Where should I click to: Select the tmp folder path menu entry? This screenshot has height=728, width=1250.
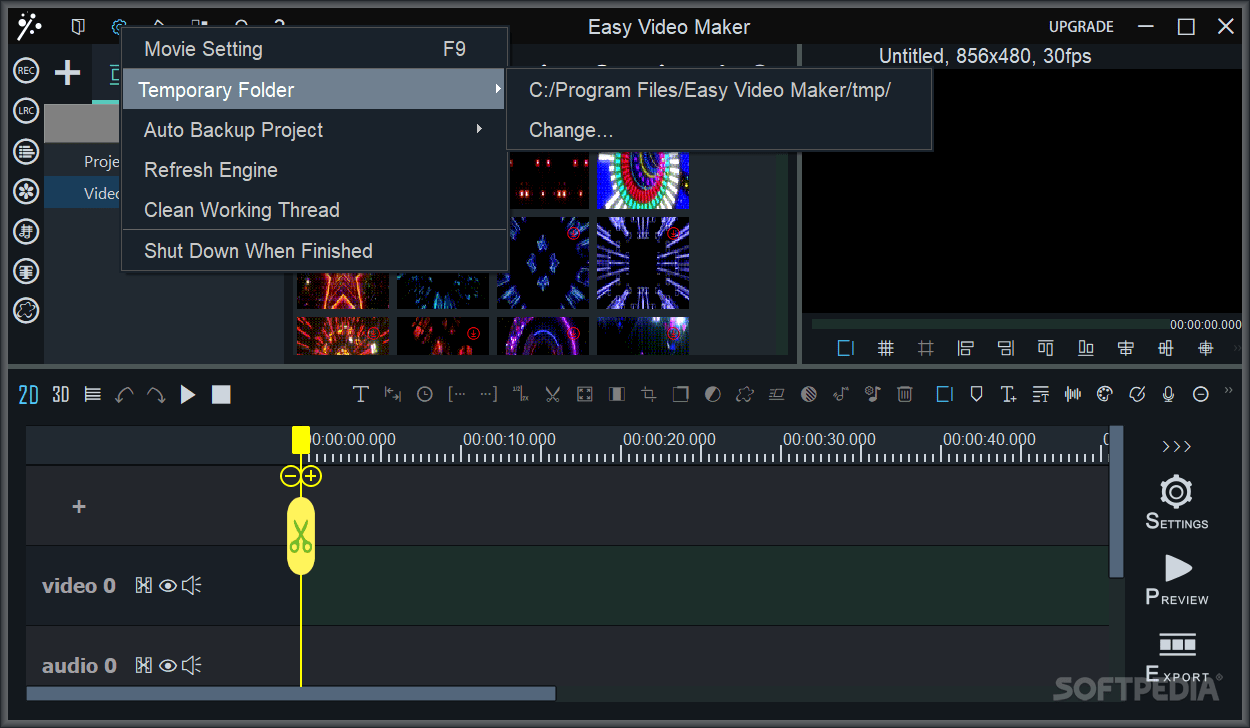[x=720, y=90]
